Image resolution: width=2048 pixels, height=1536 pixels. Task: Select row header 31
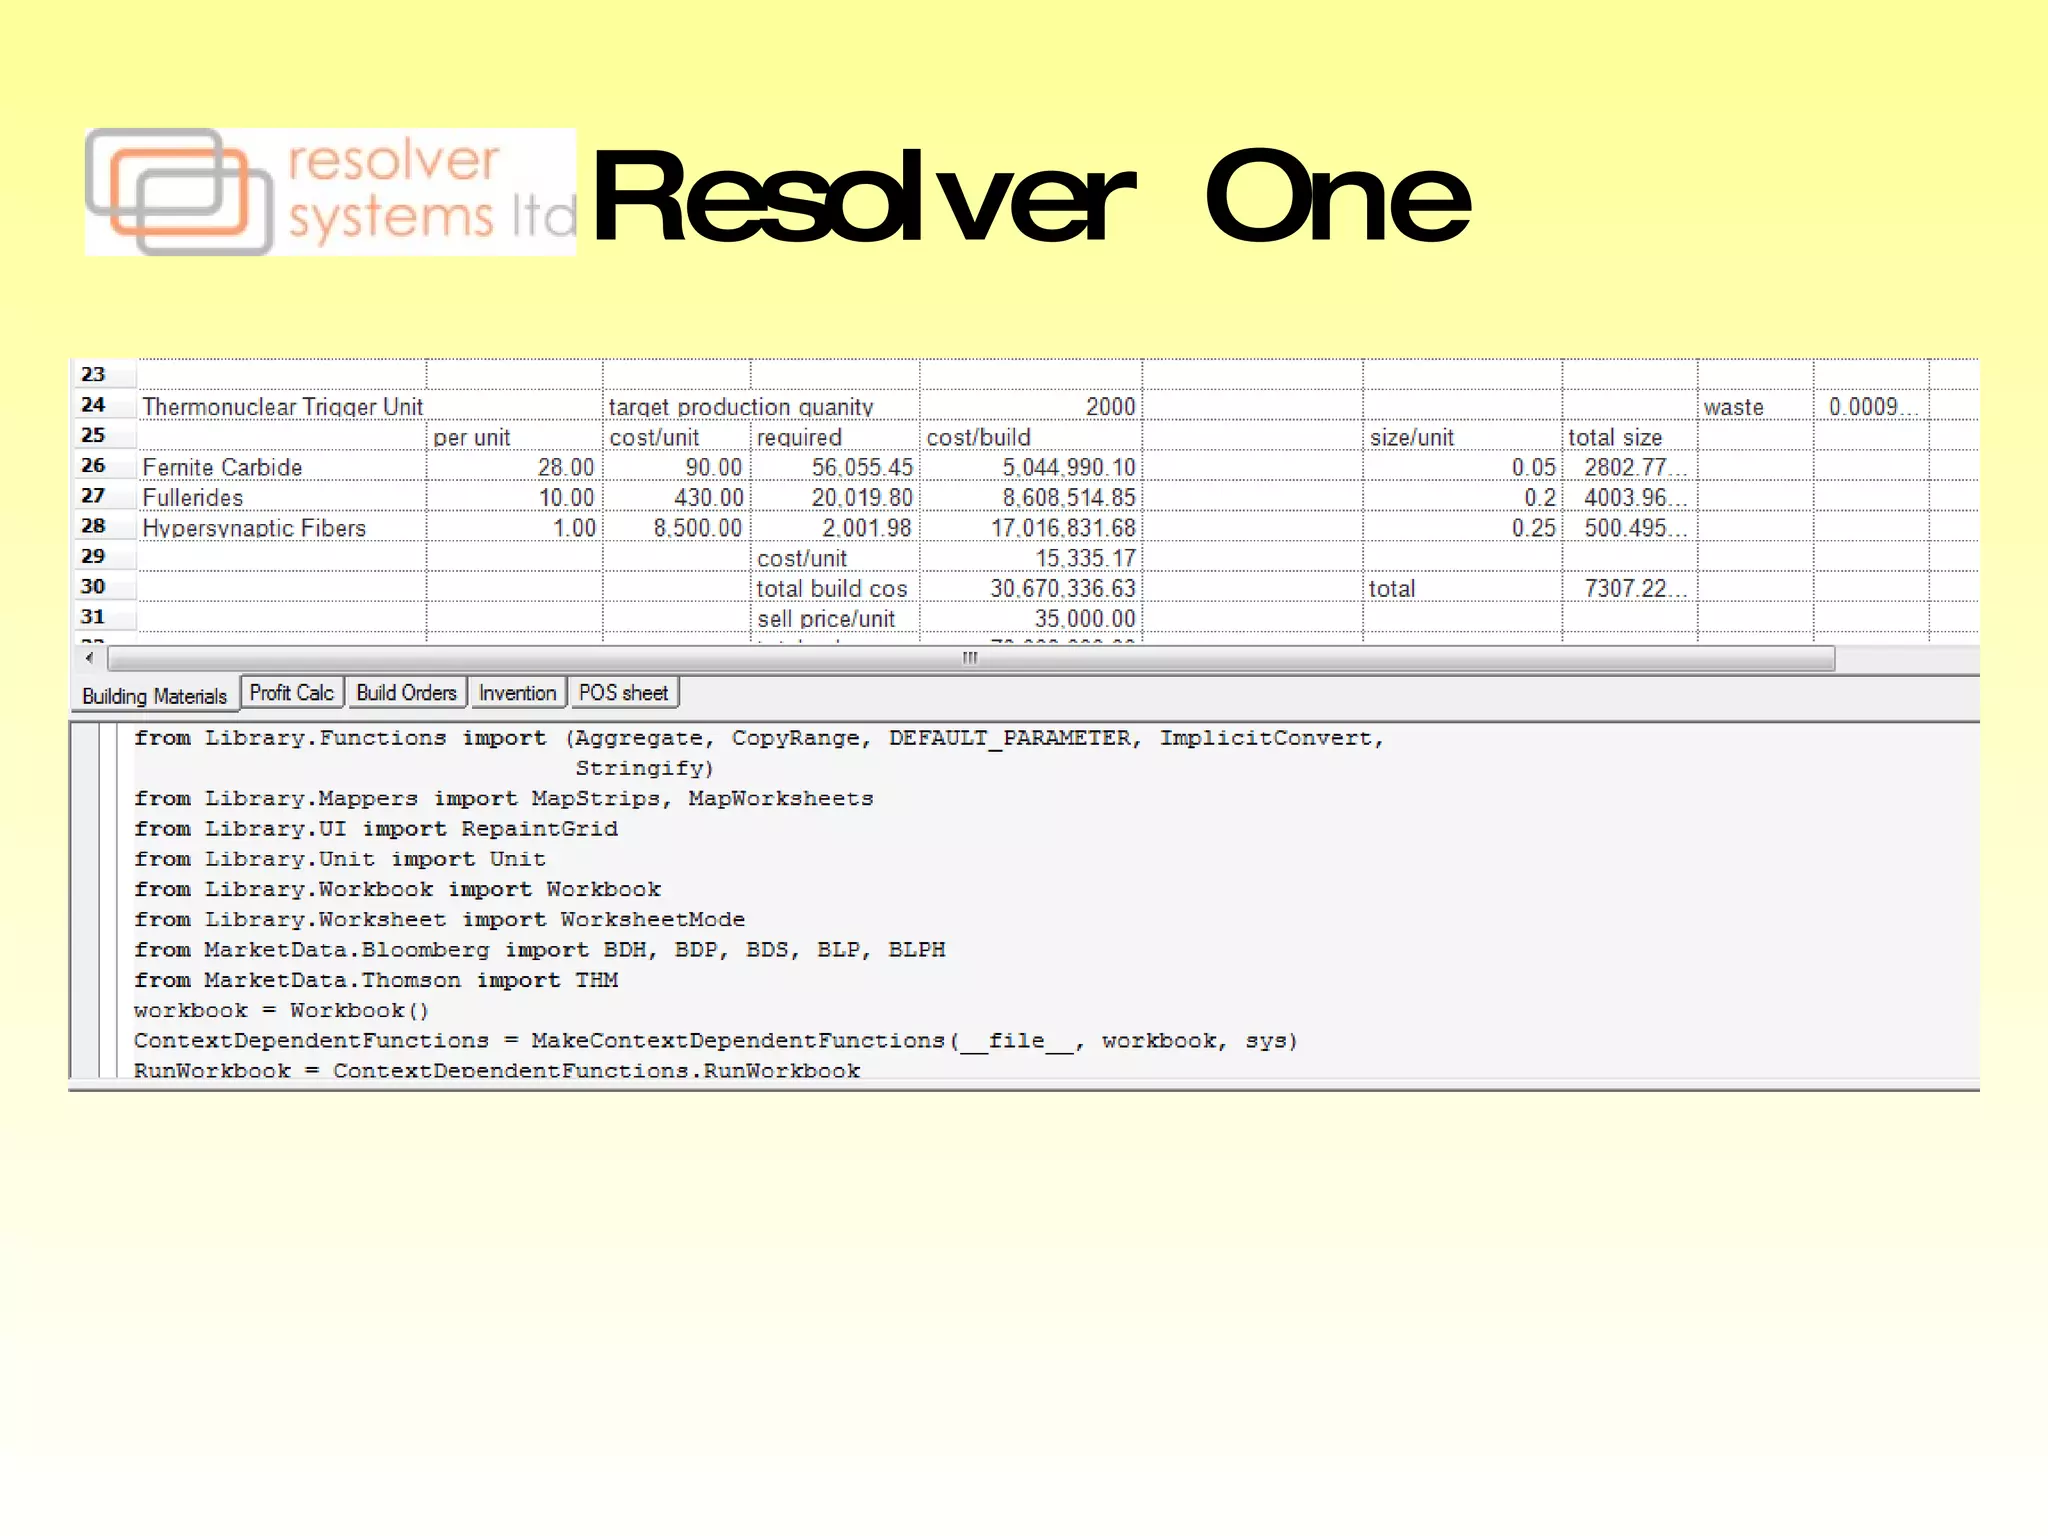[x=103, y=617]
